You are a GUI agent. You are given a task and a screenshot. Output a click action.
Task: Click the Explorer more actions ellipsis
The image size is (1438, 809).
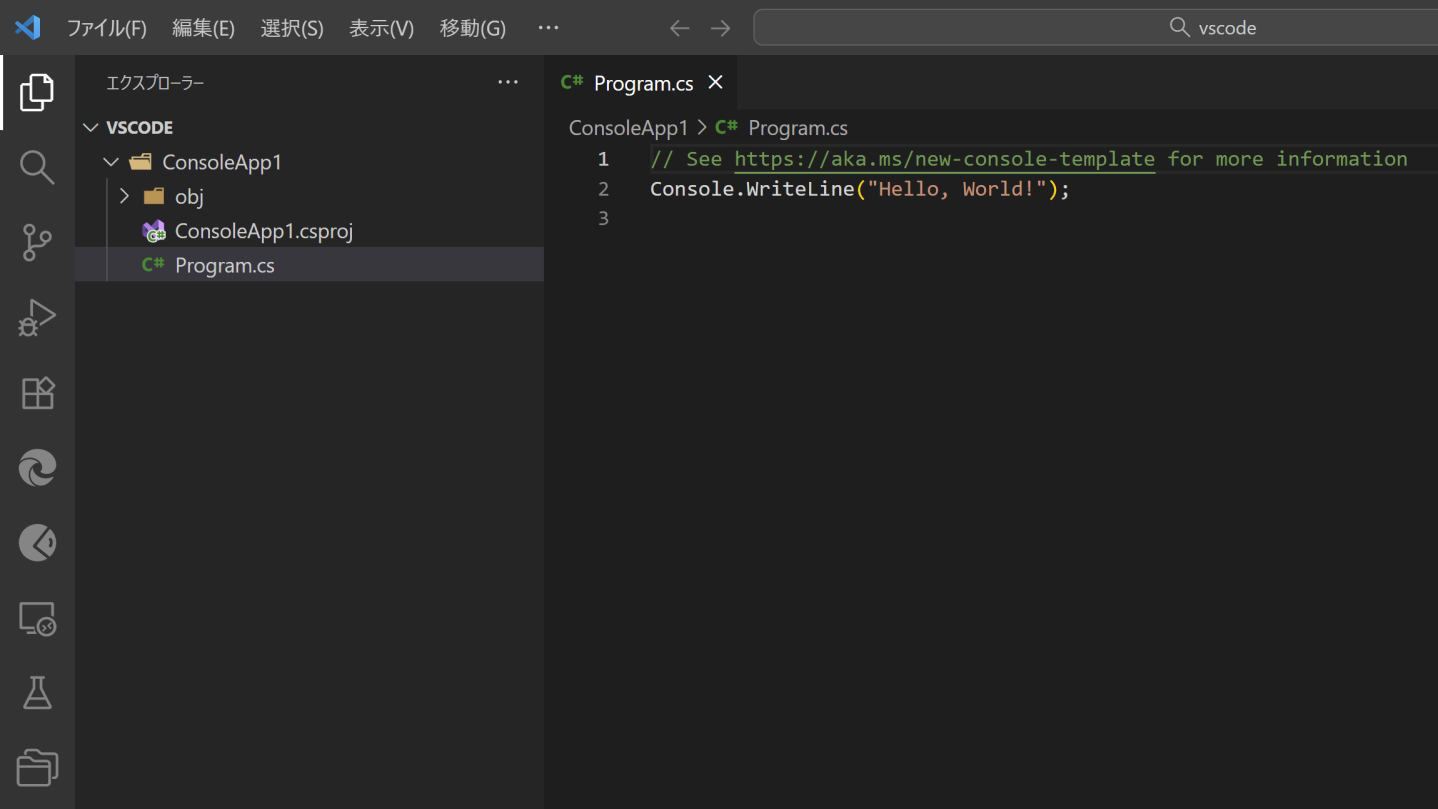[508, 82]
